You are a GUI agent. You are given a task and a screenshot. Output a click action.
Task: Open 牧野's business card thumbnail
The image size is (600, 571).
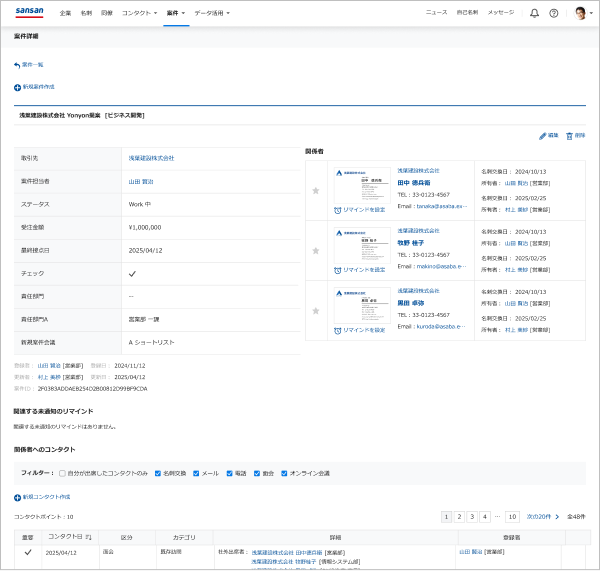(362, 245)
